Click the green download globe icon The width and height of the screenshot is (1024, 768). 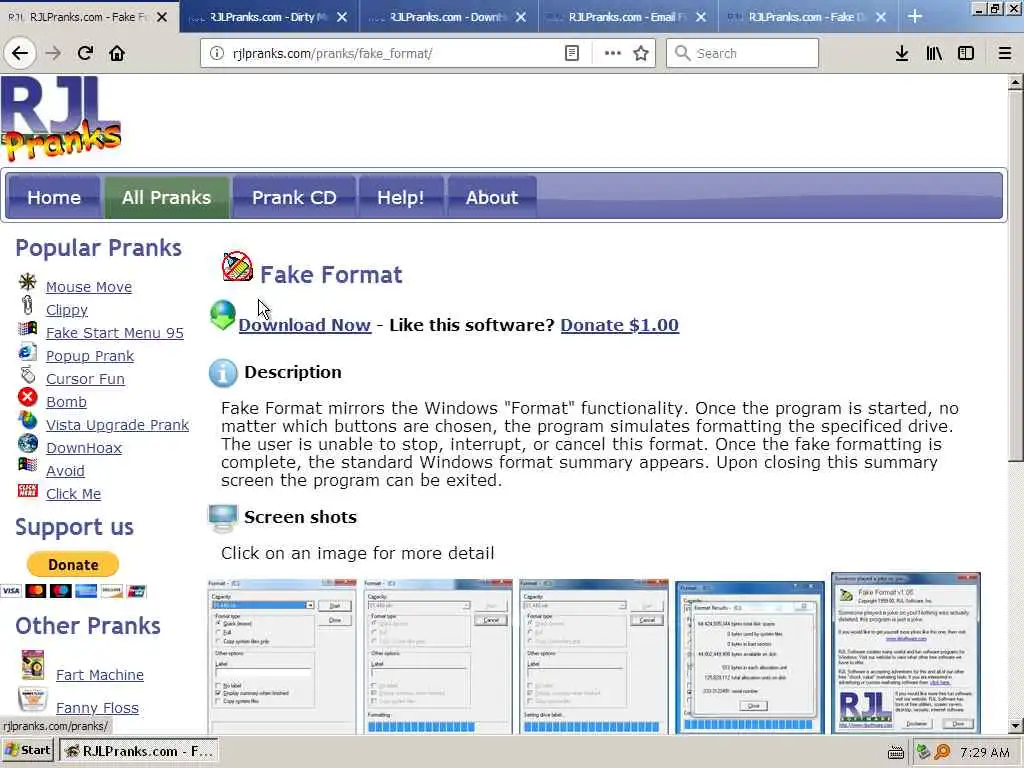(x=223, y=315)
